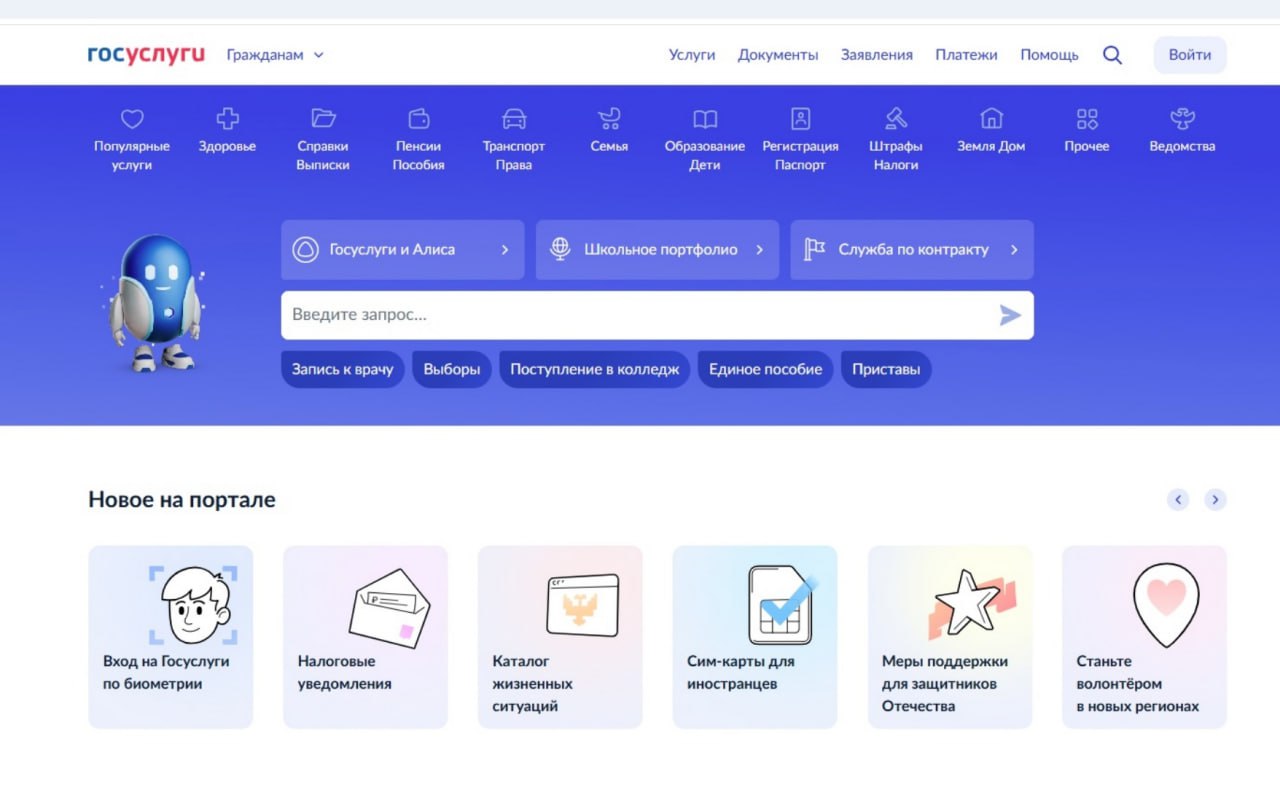Click the Алиса circle icon

tap(305, 250)
